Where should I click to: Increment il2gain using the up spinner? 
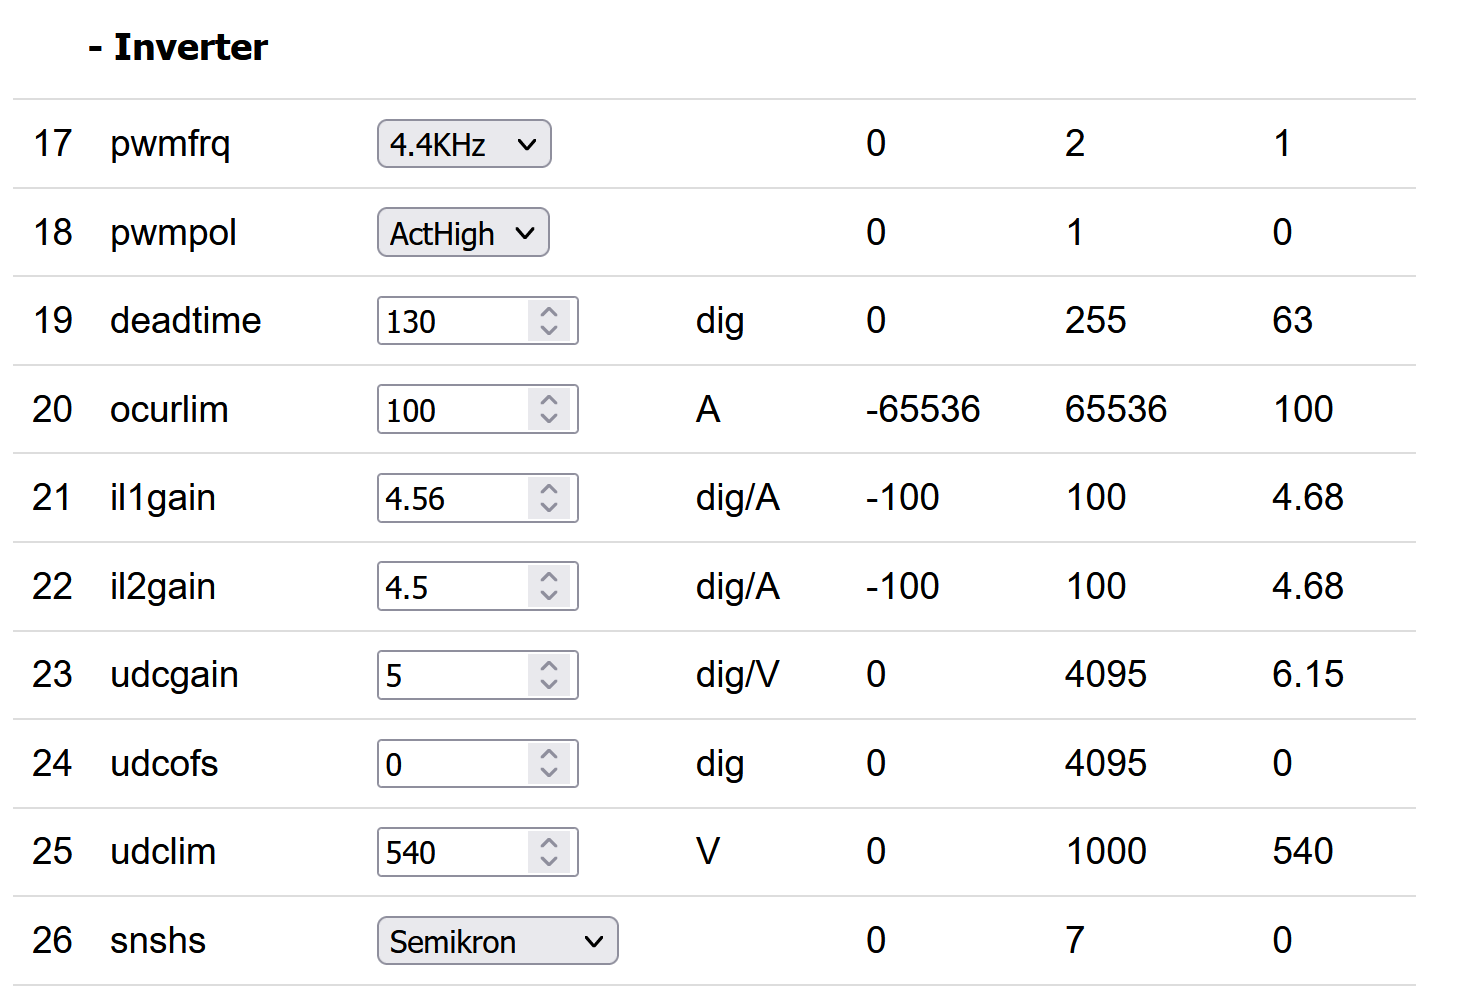[549, 577]
